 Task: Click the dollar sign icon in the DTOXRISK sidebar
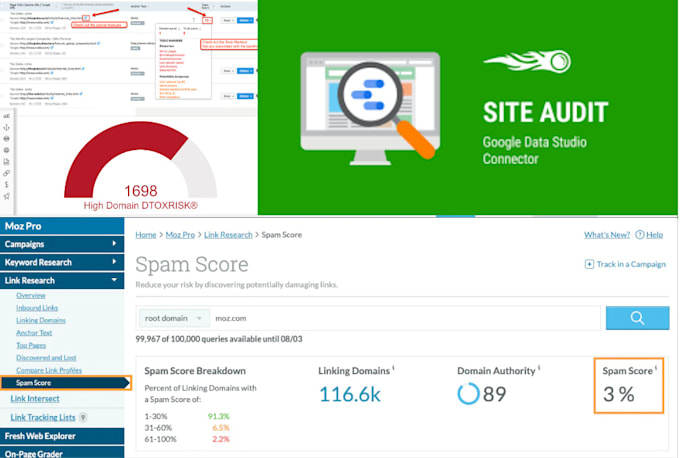pyautogui.click(x=7, y=184)
